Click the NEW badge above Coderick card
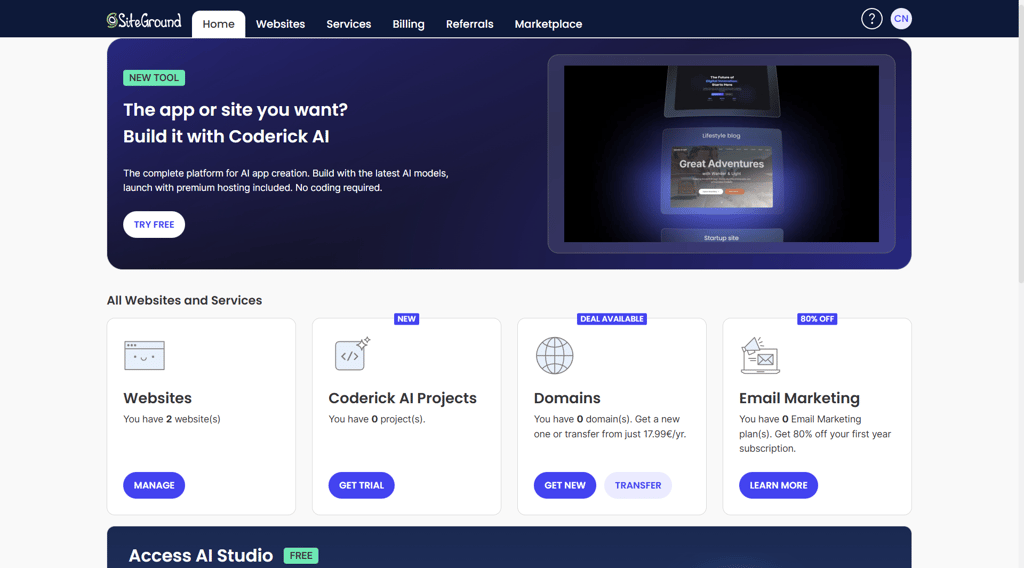This screenshot has height=568, width=1024. pyautogui.click(x=407, y=319)
